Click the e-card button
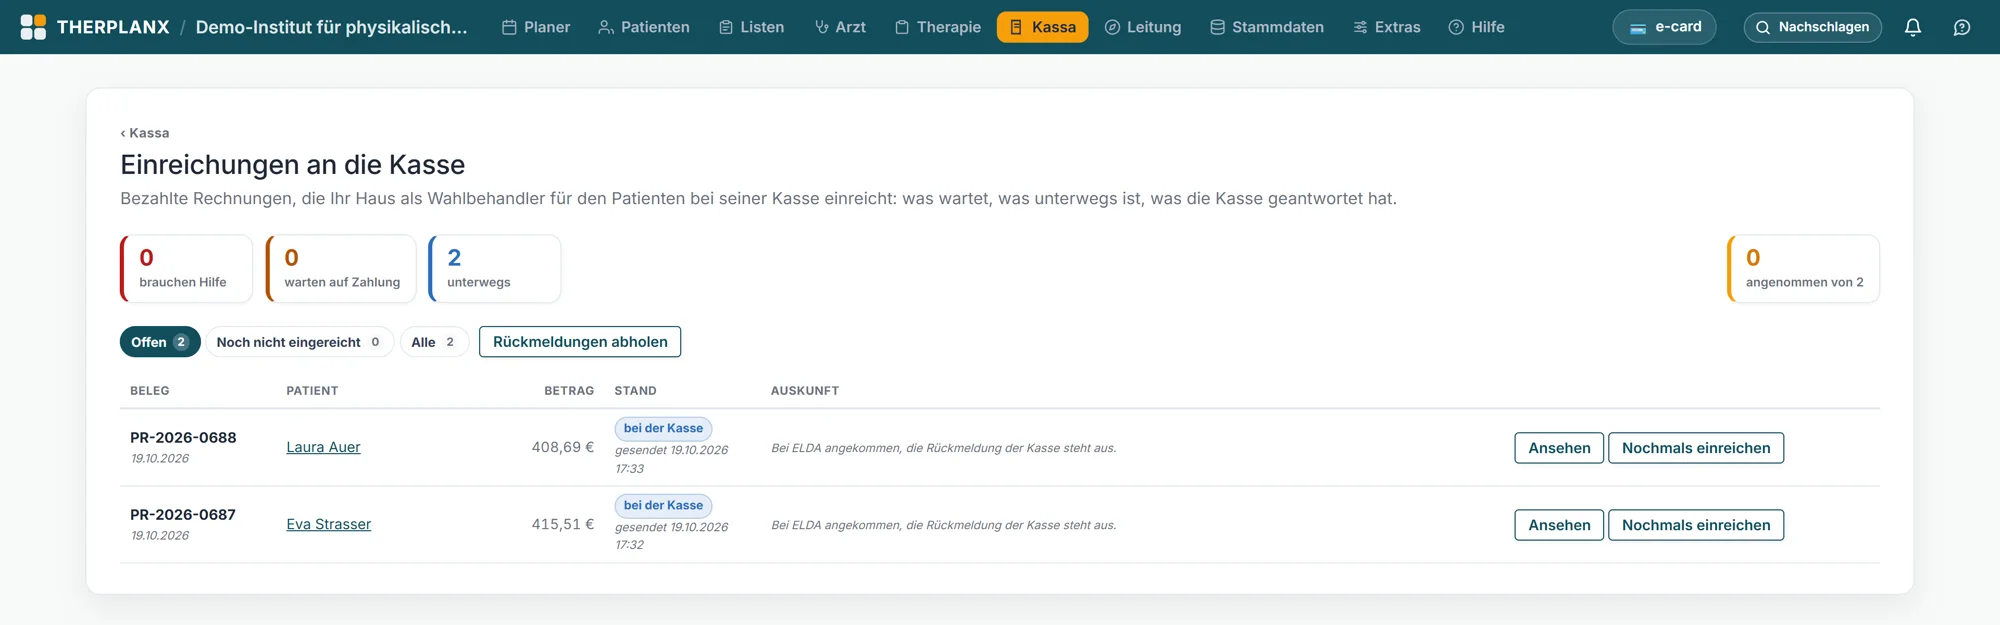The width and height of the screenshot is (2000, 625). (1664, 27)
